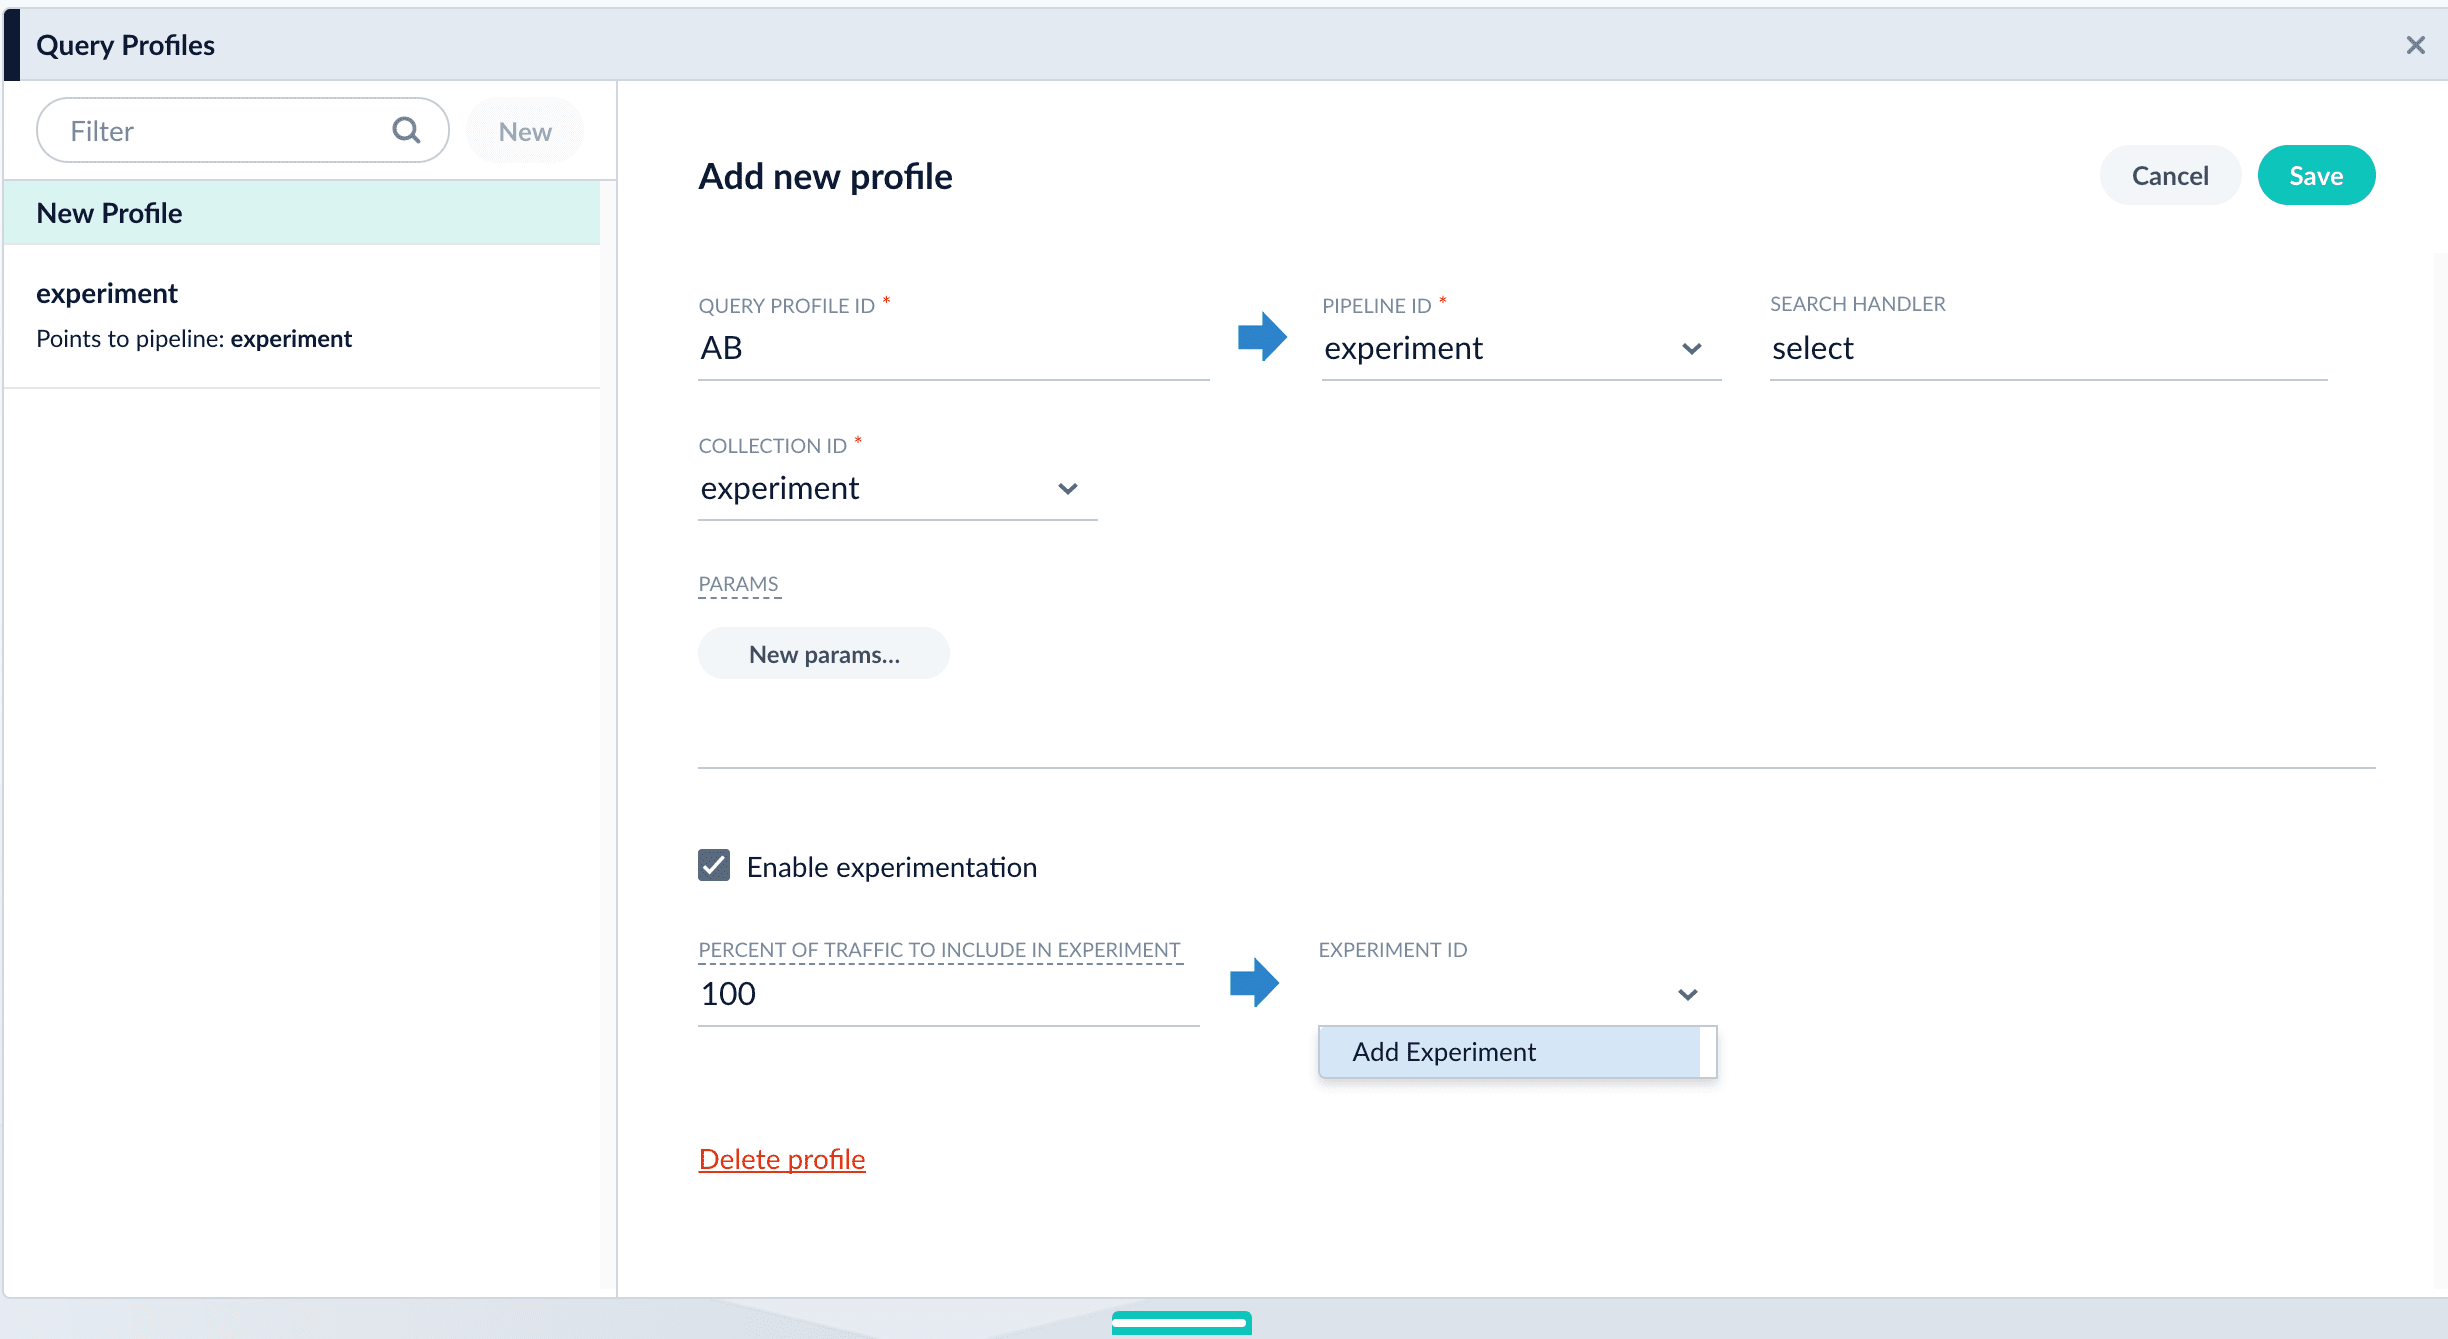Select the experiment profile in the sidebar
The image size is (2448, 1339).
pyautogui.click(x=302, y=315)
